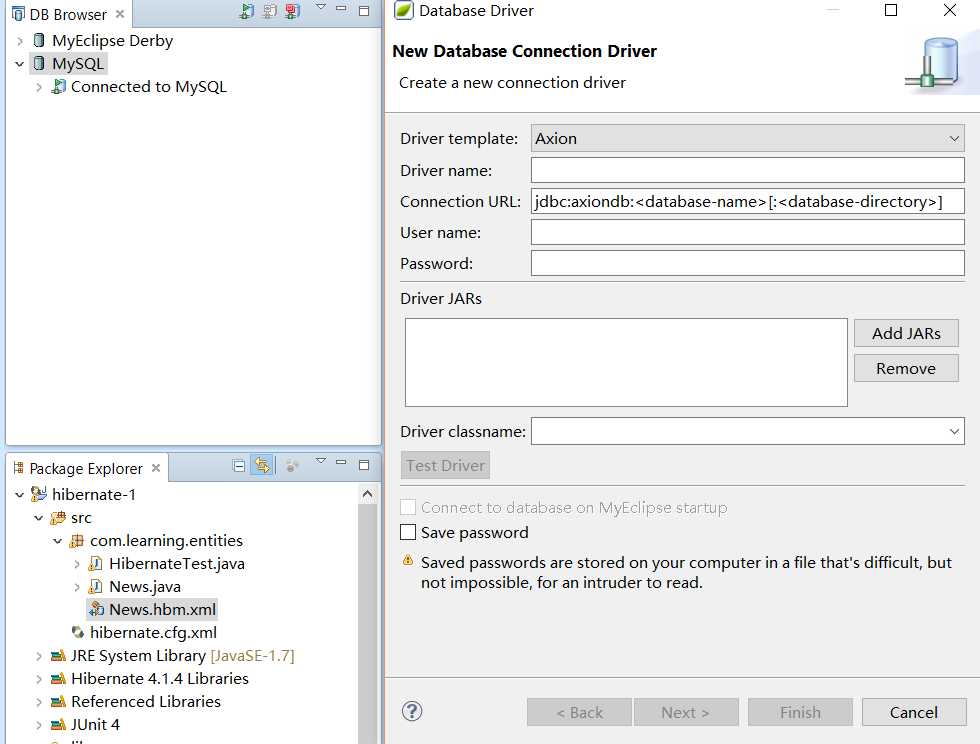Image resolution: width=980 pixels, height=744 pixels.
Task: Click the Password field
Action: (748, 263)
